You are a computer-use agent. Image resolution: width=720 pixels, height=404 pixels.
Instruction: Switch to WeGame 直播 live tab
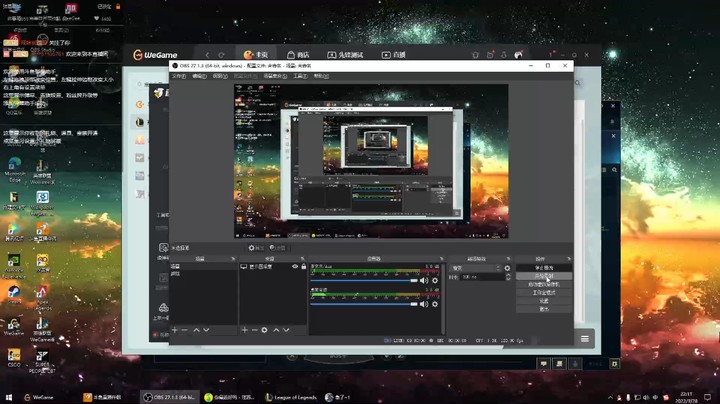coord(394,55)
